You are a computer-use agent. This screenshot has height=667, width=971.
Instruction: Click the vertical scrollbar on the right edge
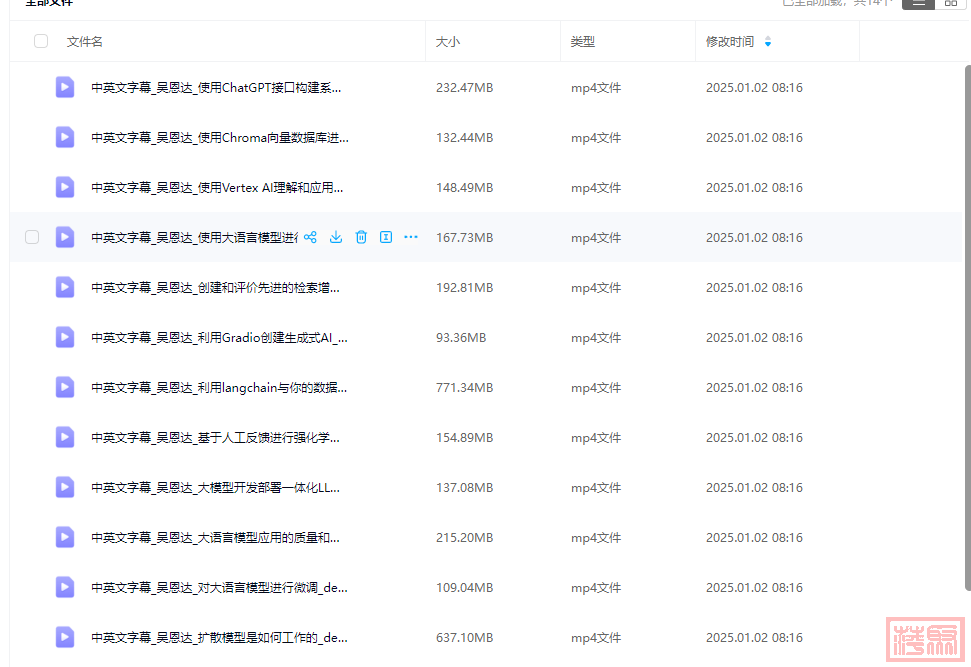tap(966, 300)
